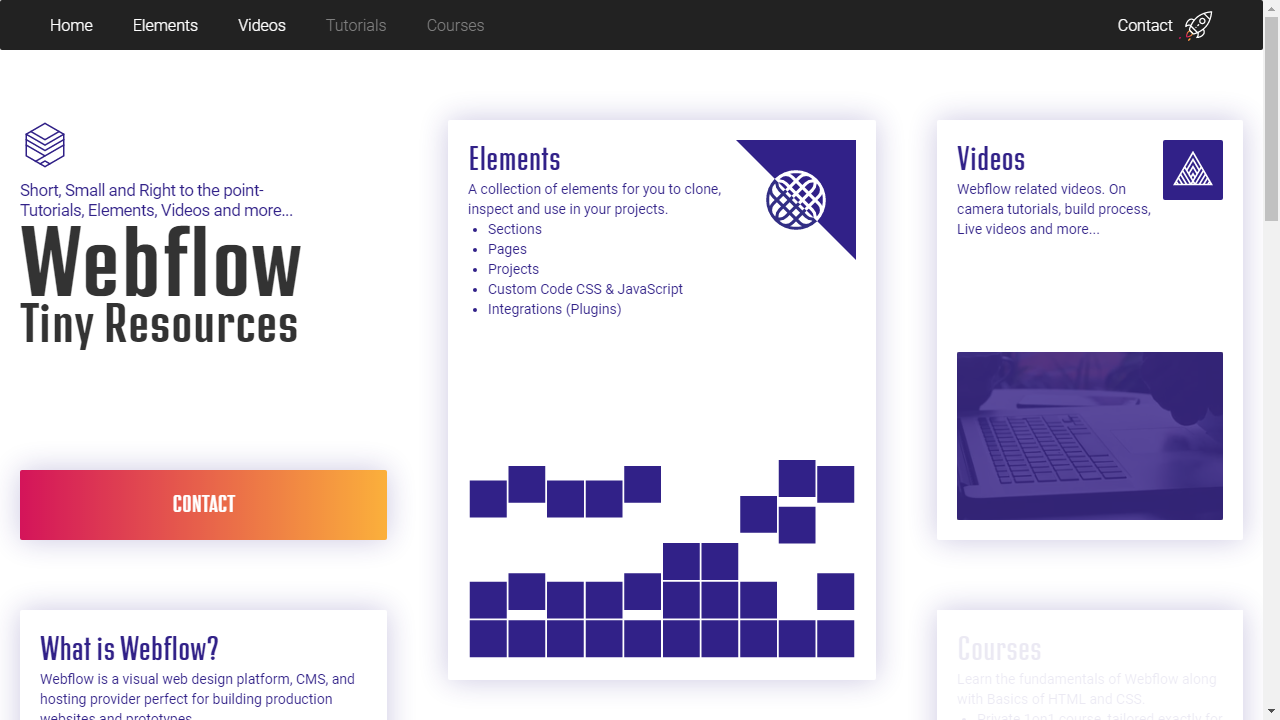This screenshot has height=720, width=1280.
Task: Click the laptop photo on the Videos card
Action: (1089, 435)
